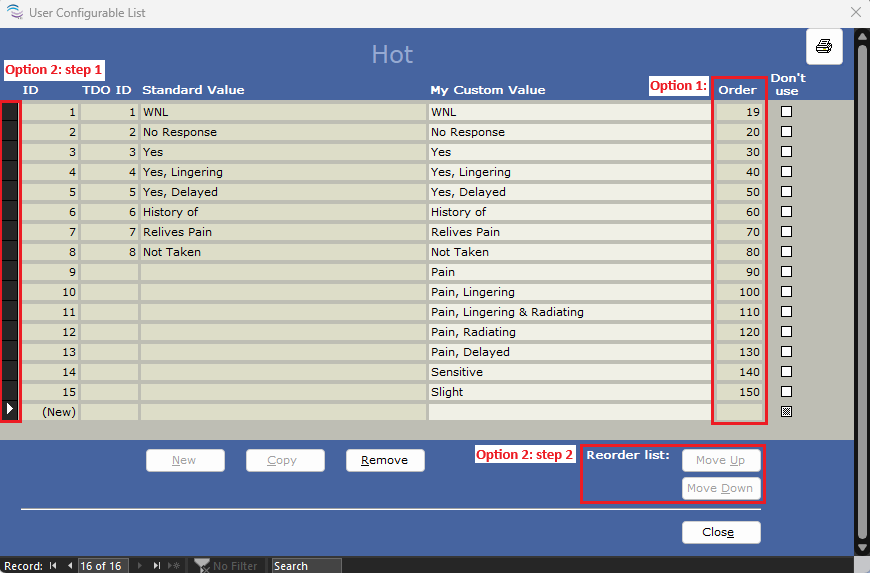
Task: Click the printer icon
Action: point(824,46)
